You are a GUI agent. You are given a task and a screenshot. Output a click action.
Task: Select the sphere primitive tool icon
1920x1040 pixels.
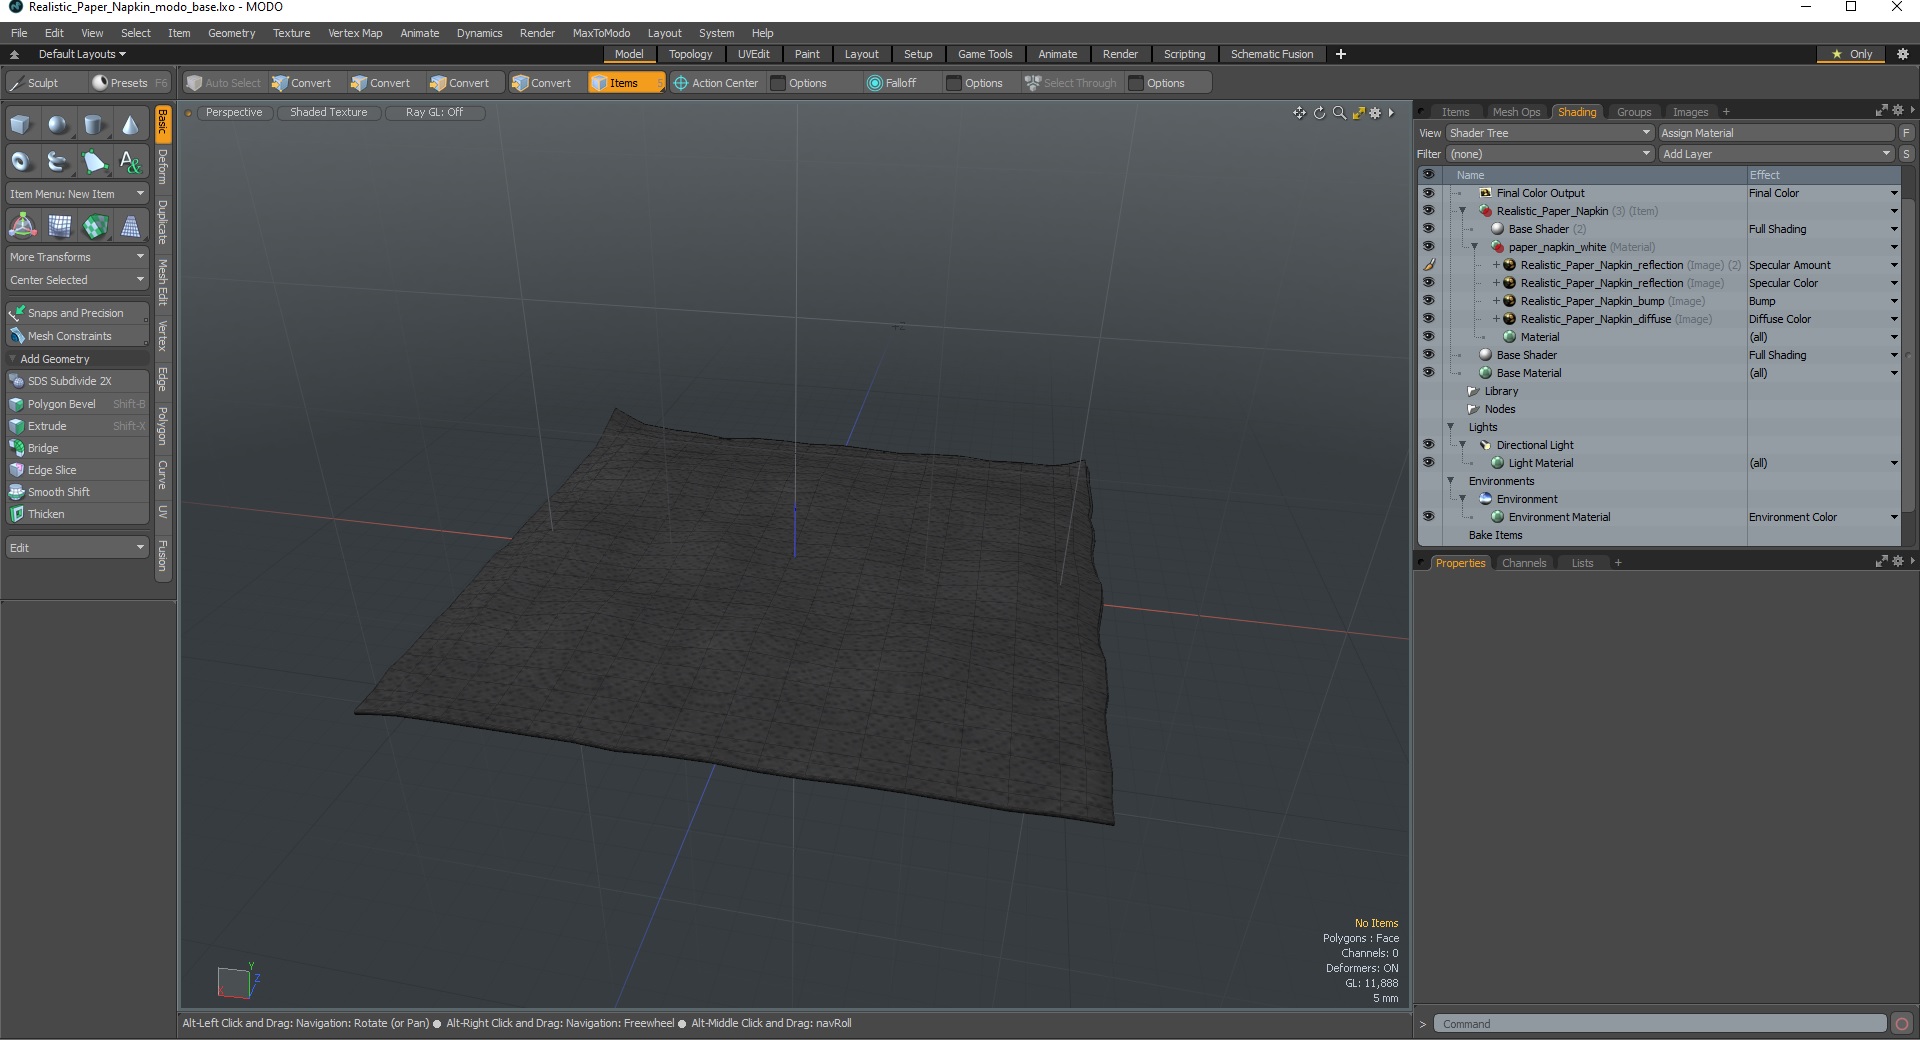[59, 125]
